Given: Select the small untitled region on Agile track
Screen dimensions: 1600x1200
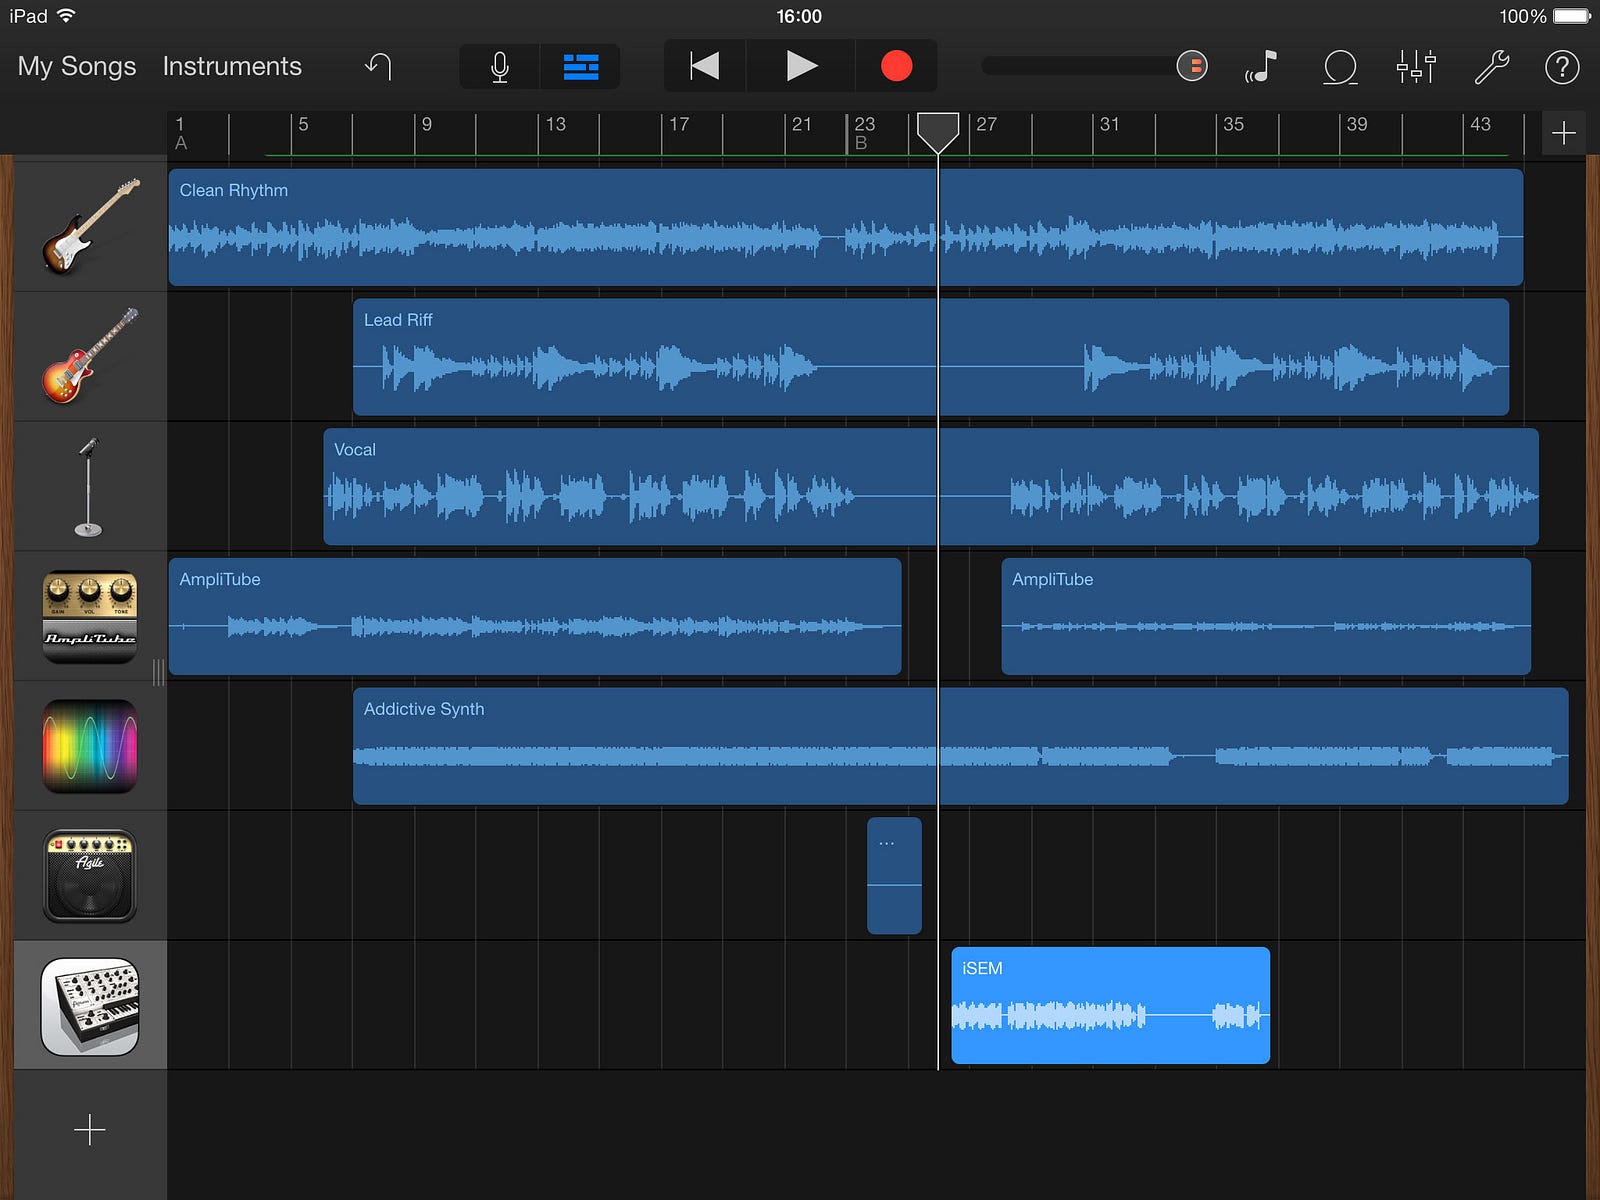Looking at the screenshot, I should (x=894, y=876).
